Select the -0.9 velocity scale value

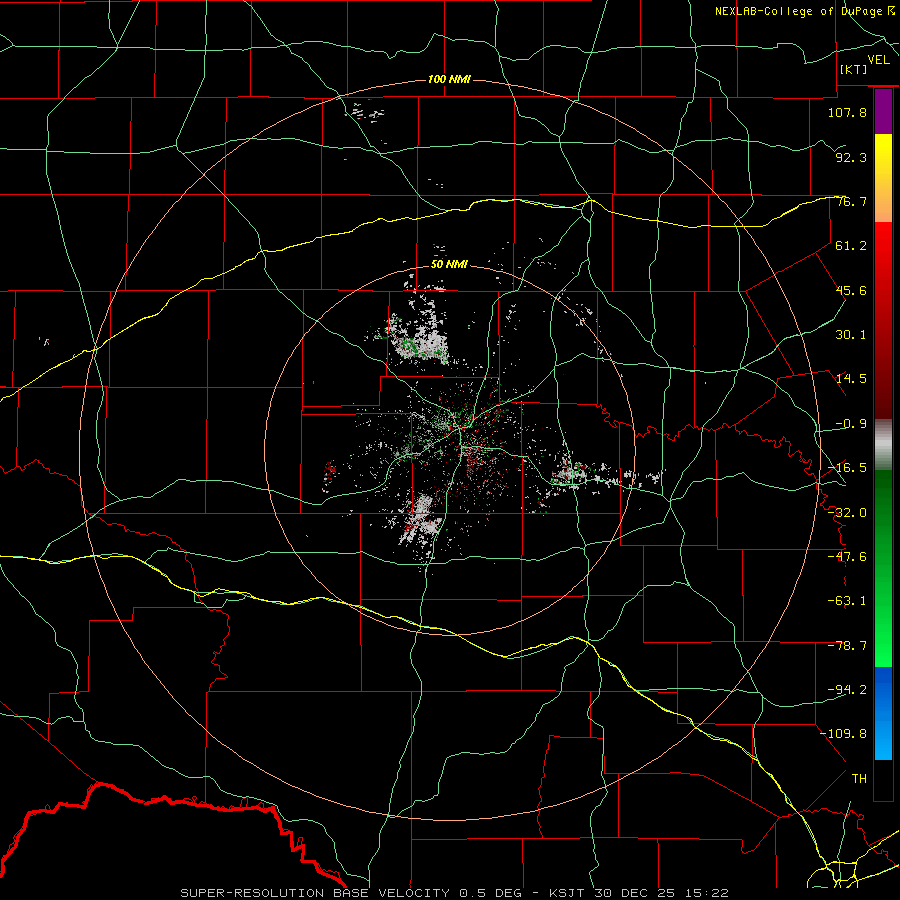pyautogui.click(x=851, y=424)
